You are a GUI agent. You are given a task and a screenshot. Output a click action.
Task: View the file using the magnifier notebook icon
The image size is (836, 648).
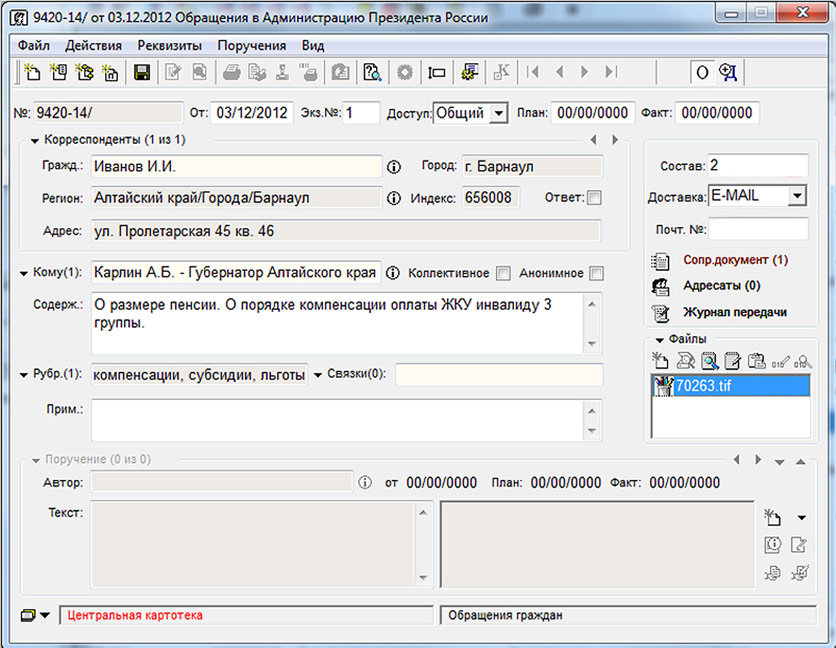[x=709, y=362]
